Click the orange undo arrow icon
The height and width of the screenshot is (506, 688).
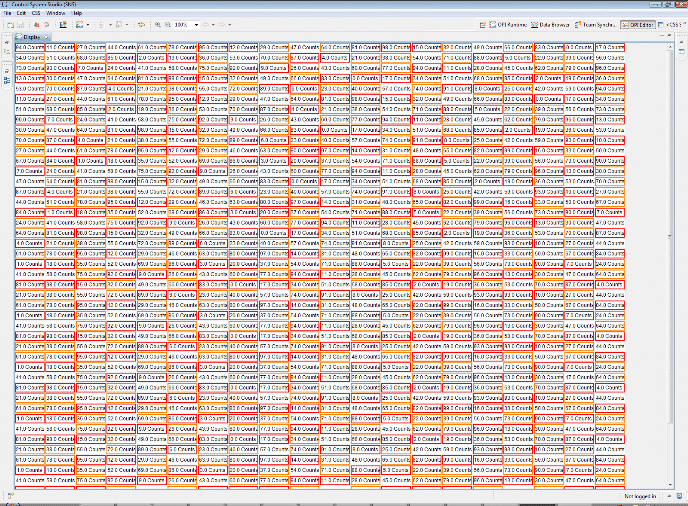[141, 24]
